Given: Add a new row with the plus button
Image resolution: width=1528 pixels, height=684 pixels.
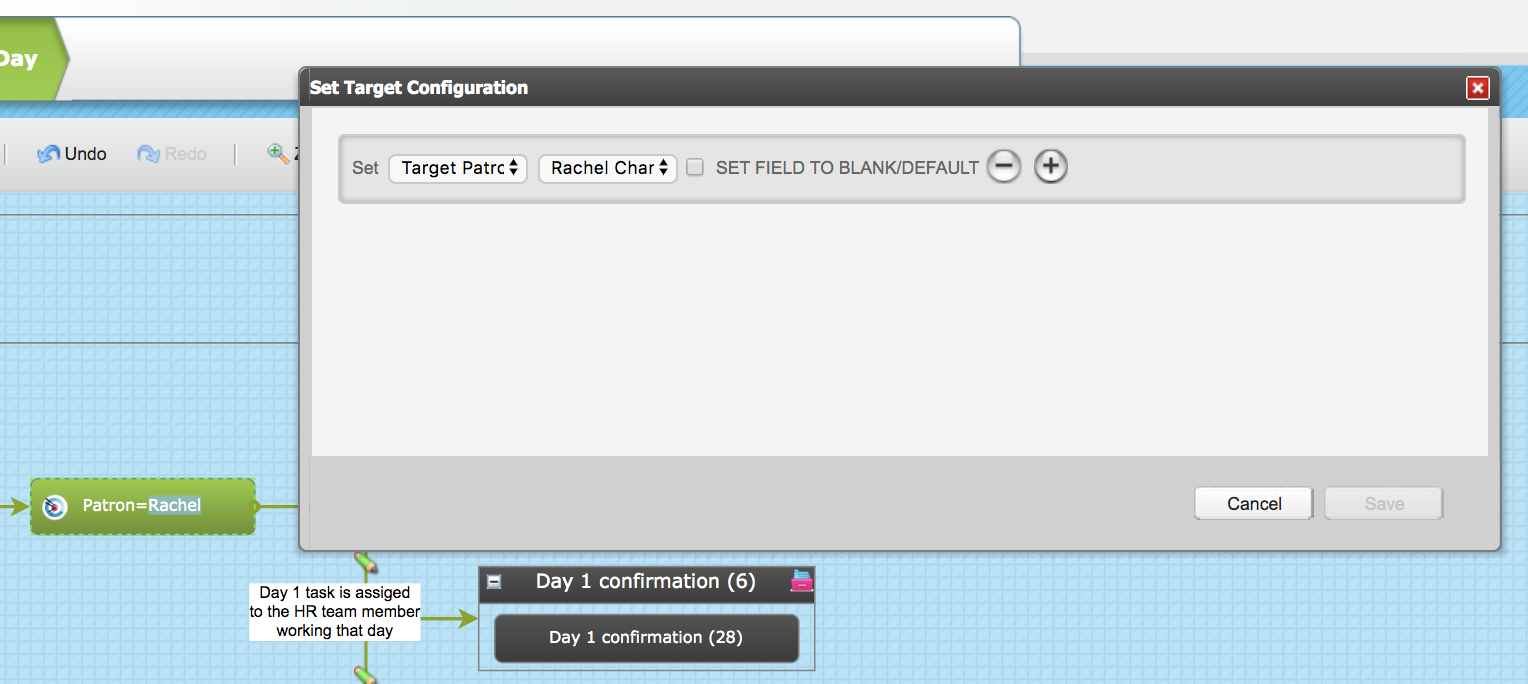Looking at the screenshot, I should [1050, 166].
